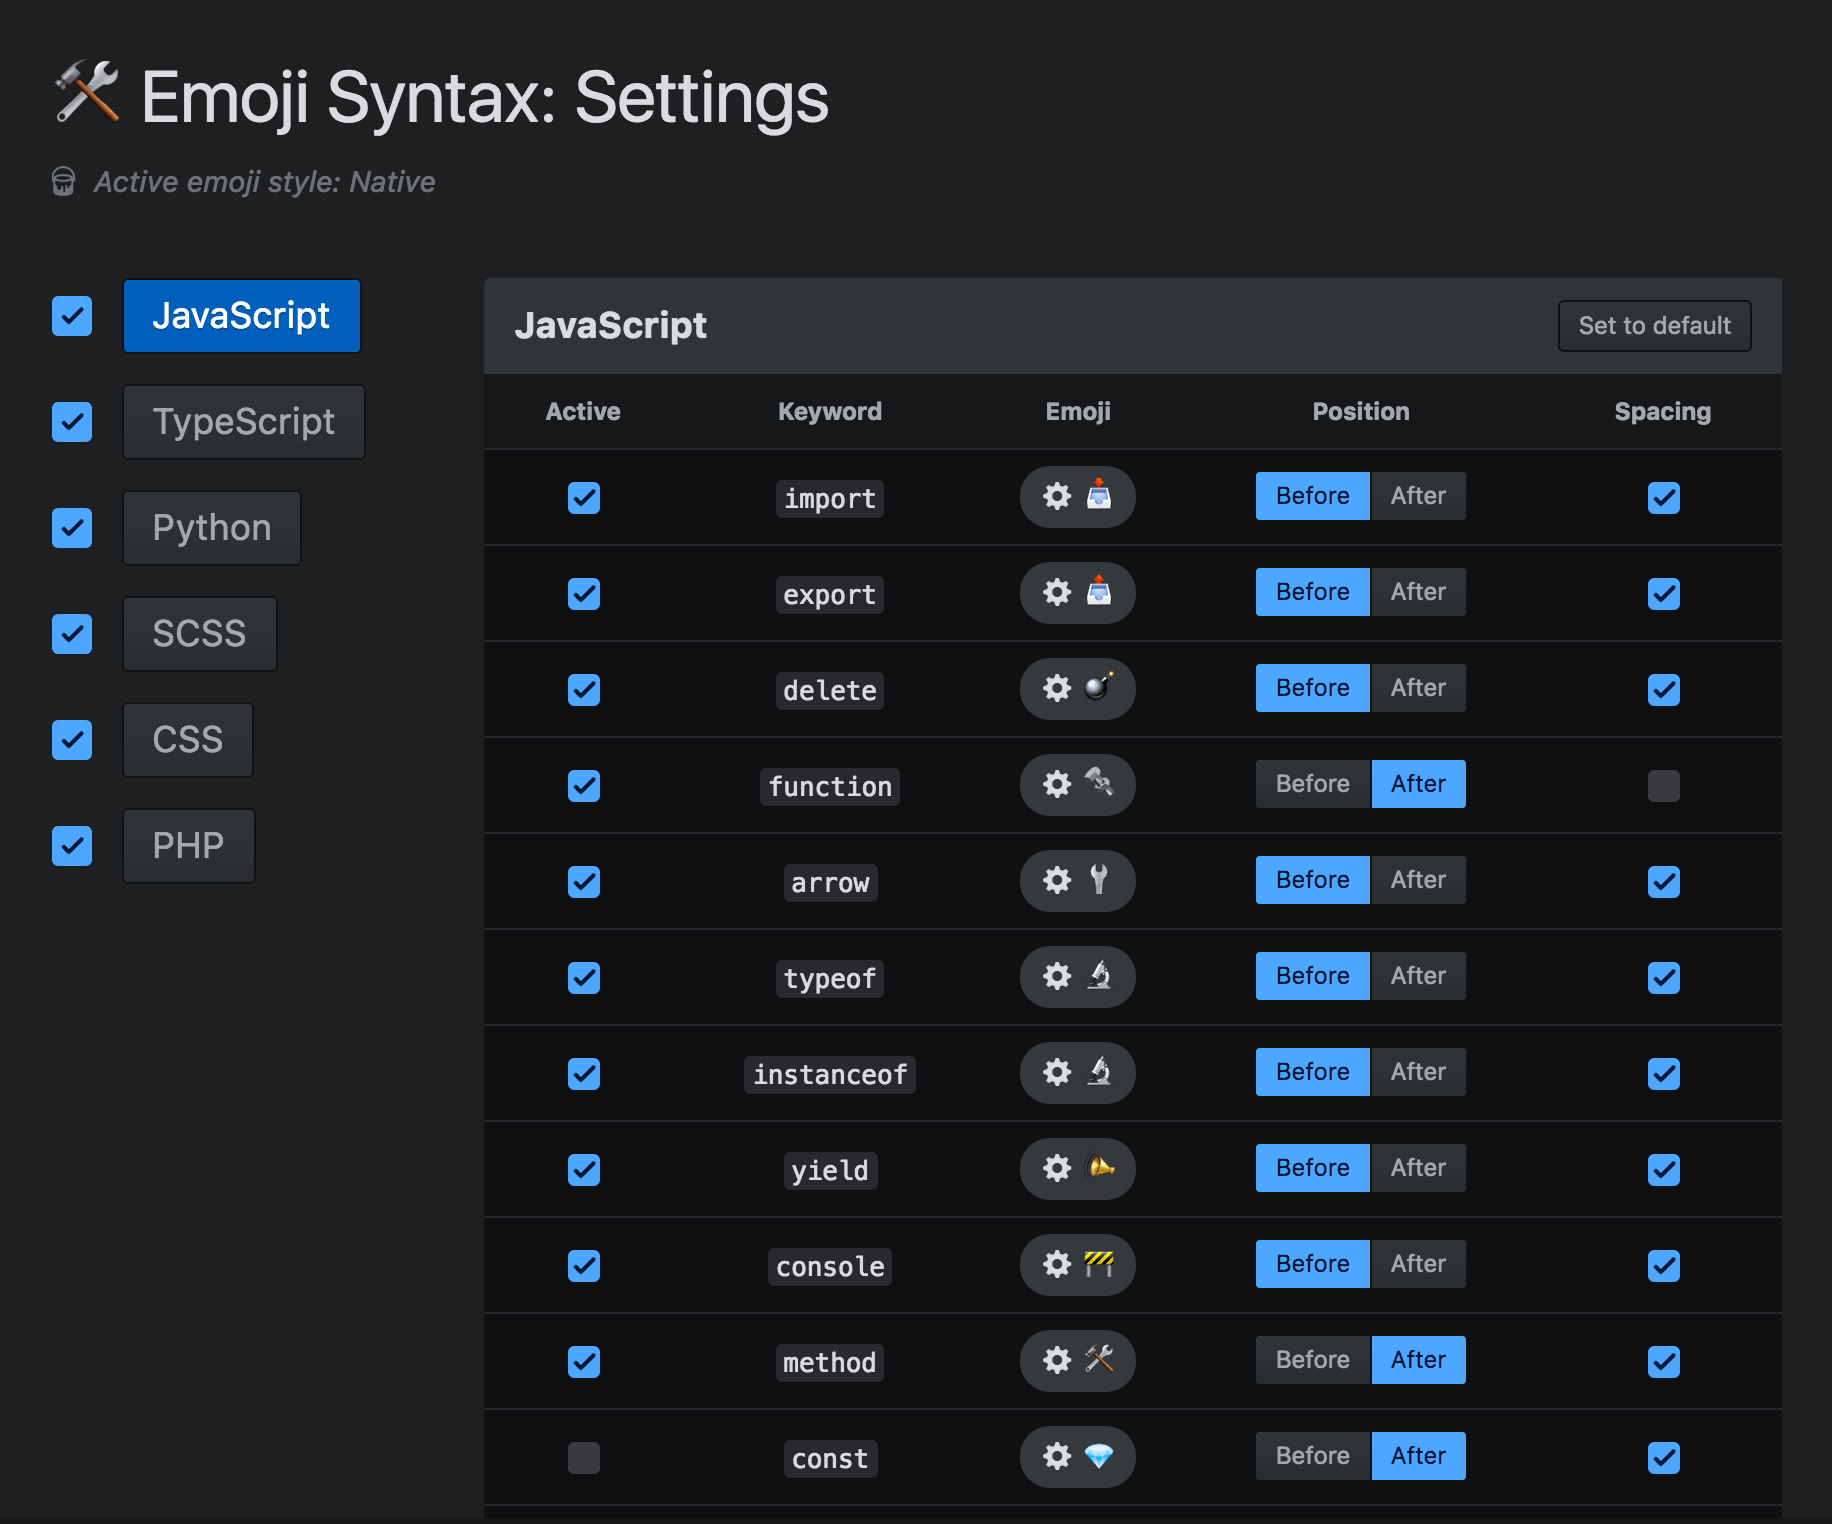This screenshot has height=1524, width=1832.
Task: Uncheck Active for the arrow row
Action: pos(584,882)
